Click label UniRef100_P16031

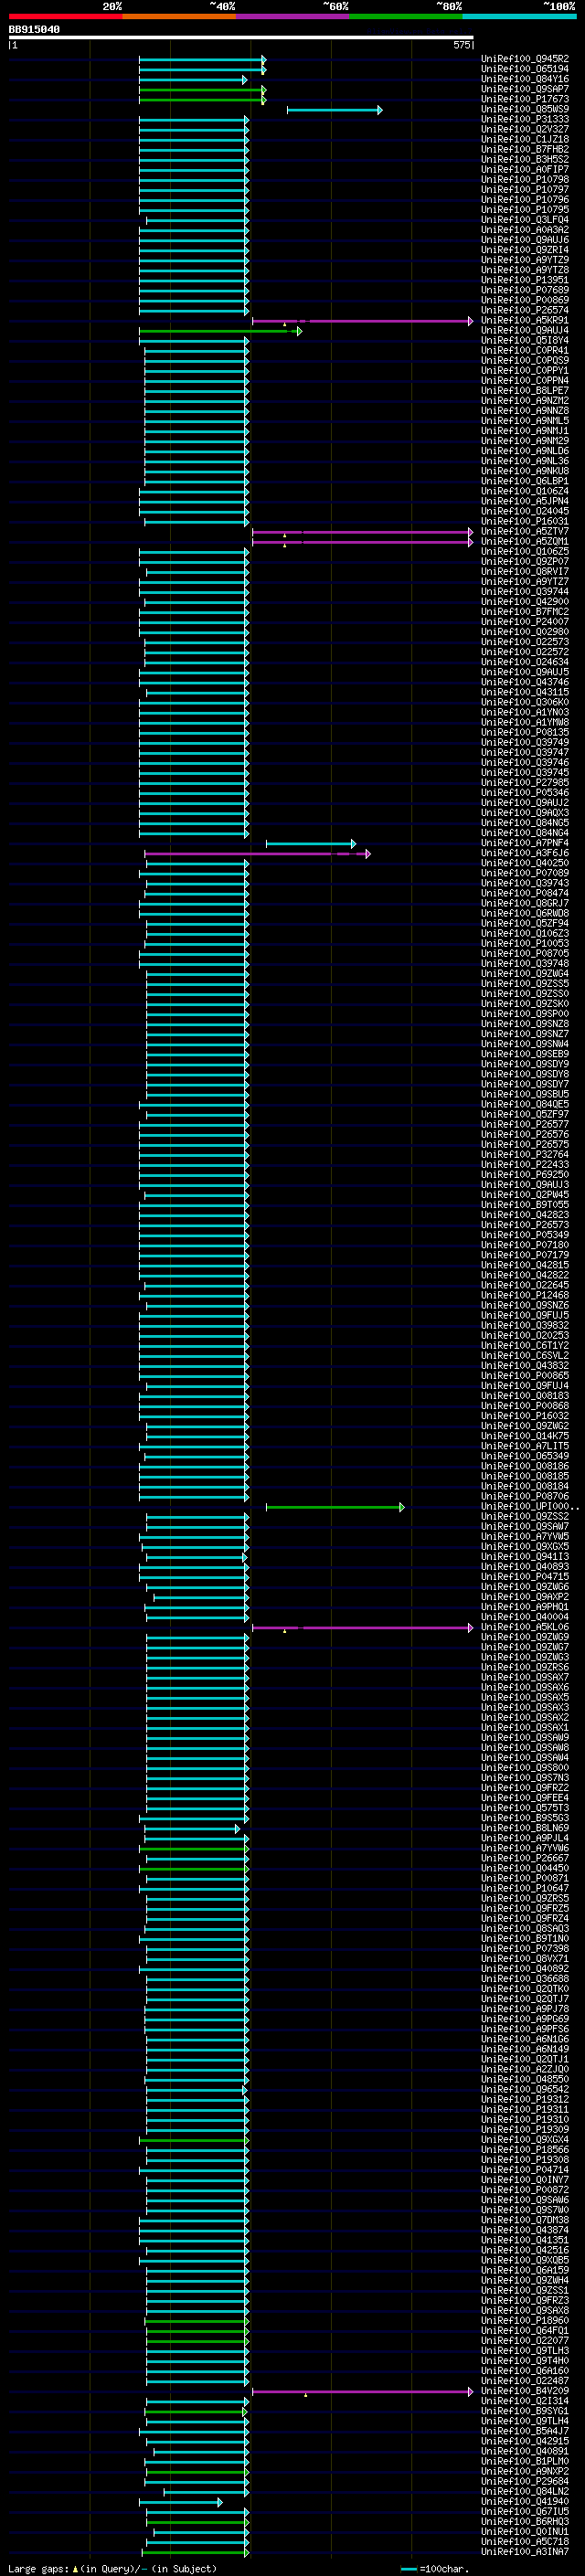[511, 521]
